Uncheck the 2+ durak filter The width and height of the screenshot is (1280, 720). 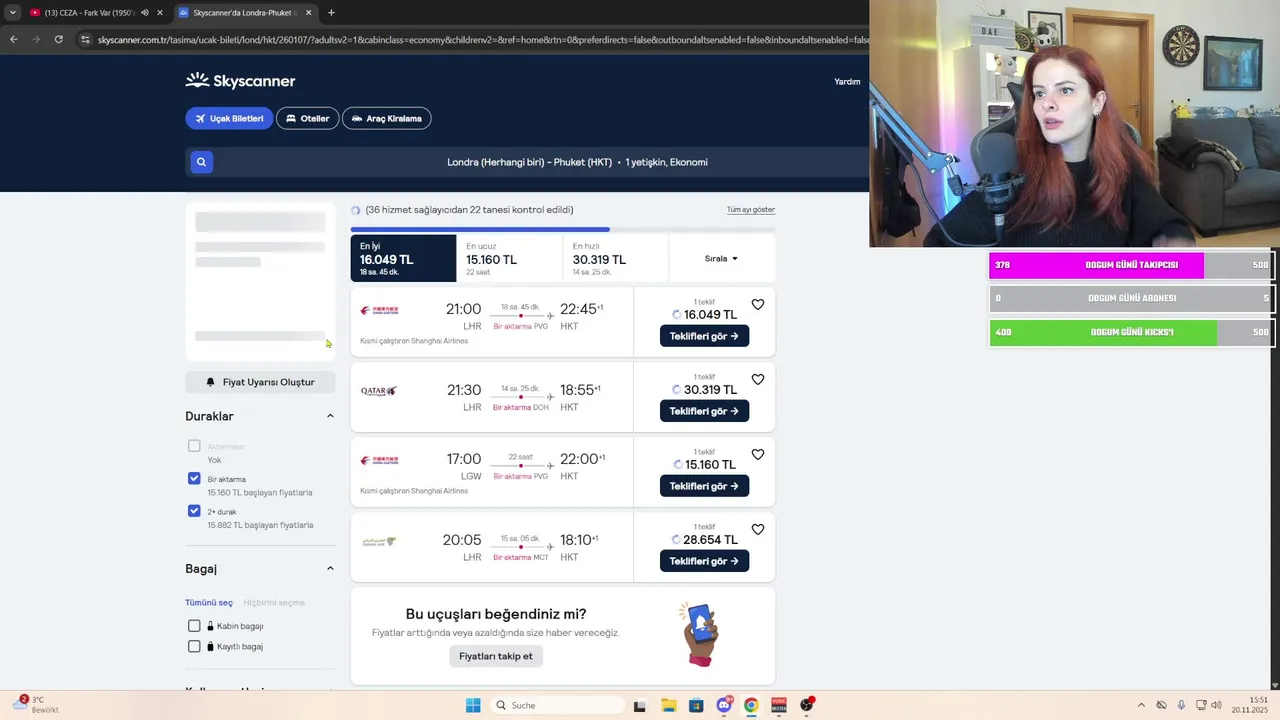pyautogui.click(x=194, y=511)
